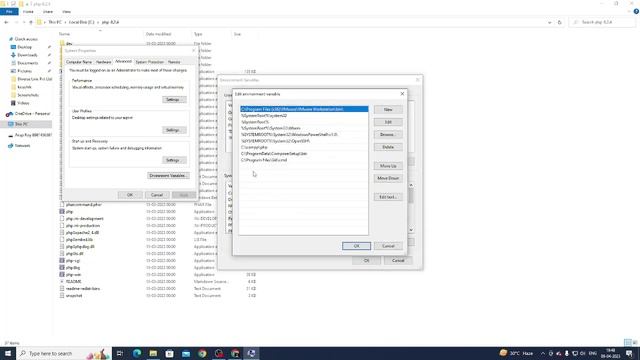
Task: Open Task View on taskbar
Action: pyautogui.click(x=120, y=353)
